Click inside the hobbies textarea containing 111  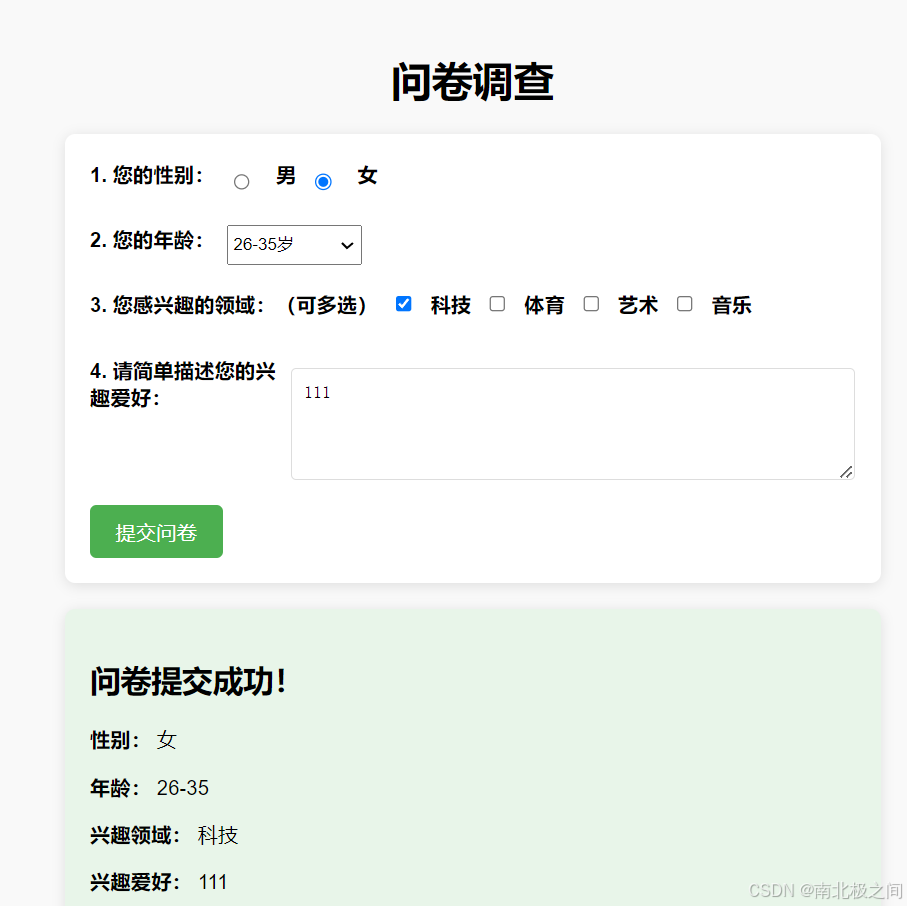coord(573,424)
